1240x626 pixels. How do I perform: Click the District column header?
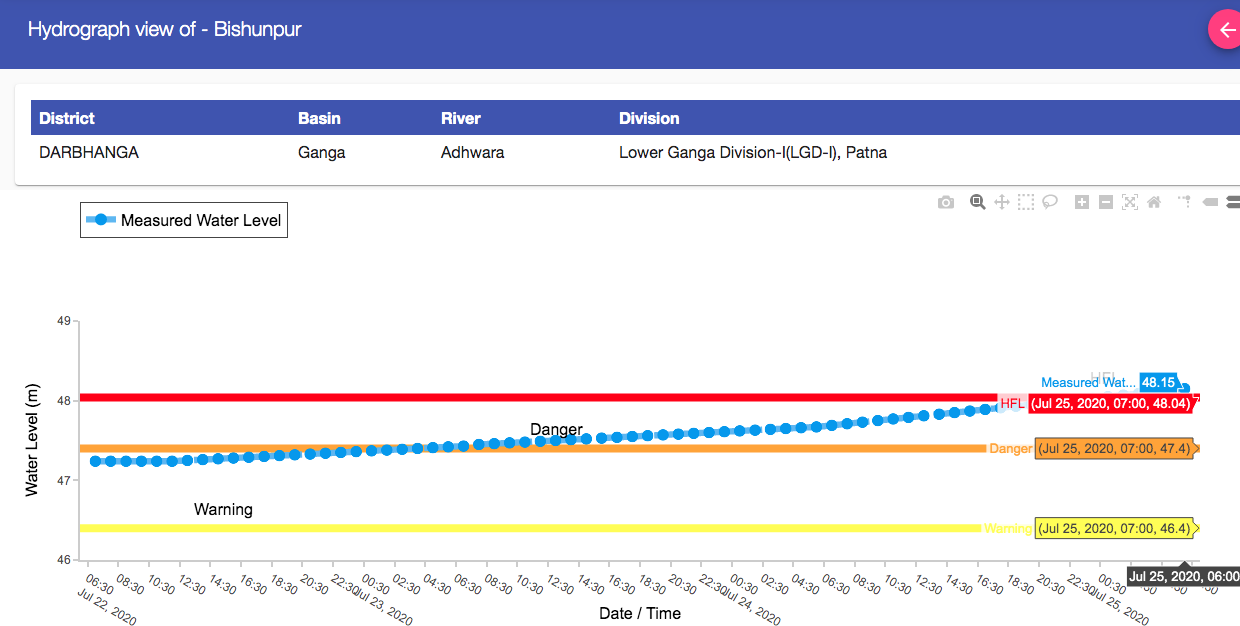[67, 118]
